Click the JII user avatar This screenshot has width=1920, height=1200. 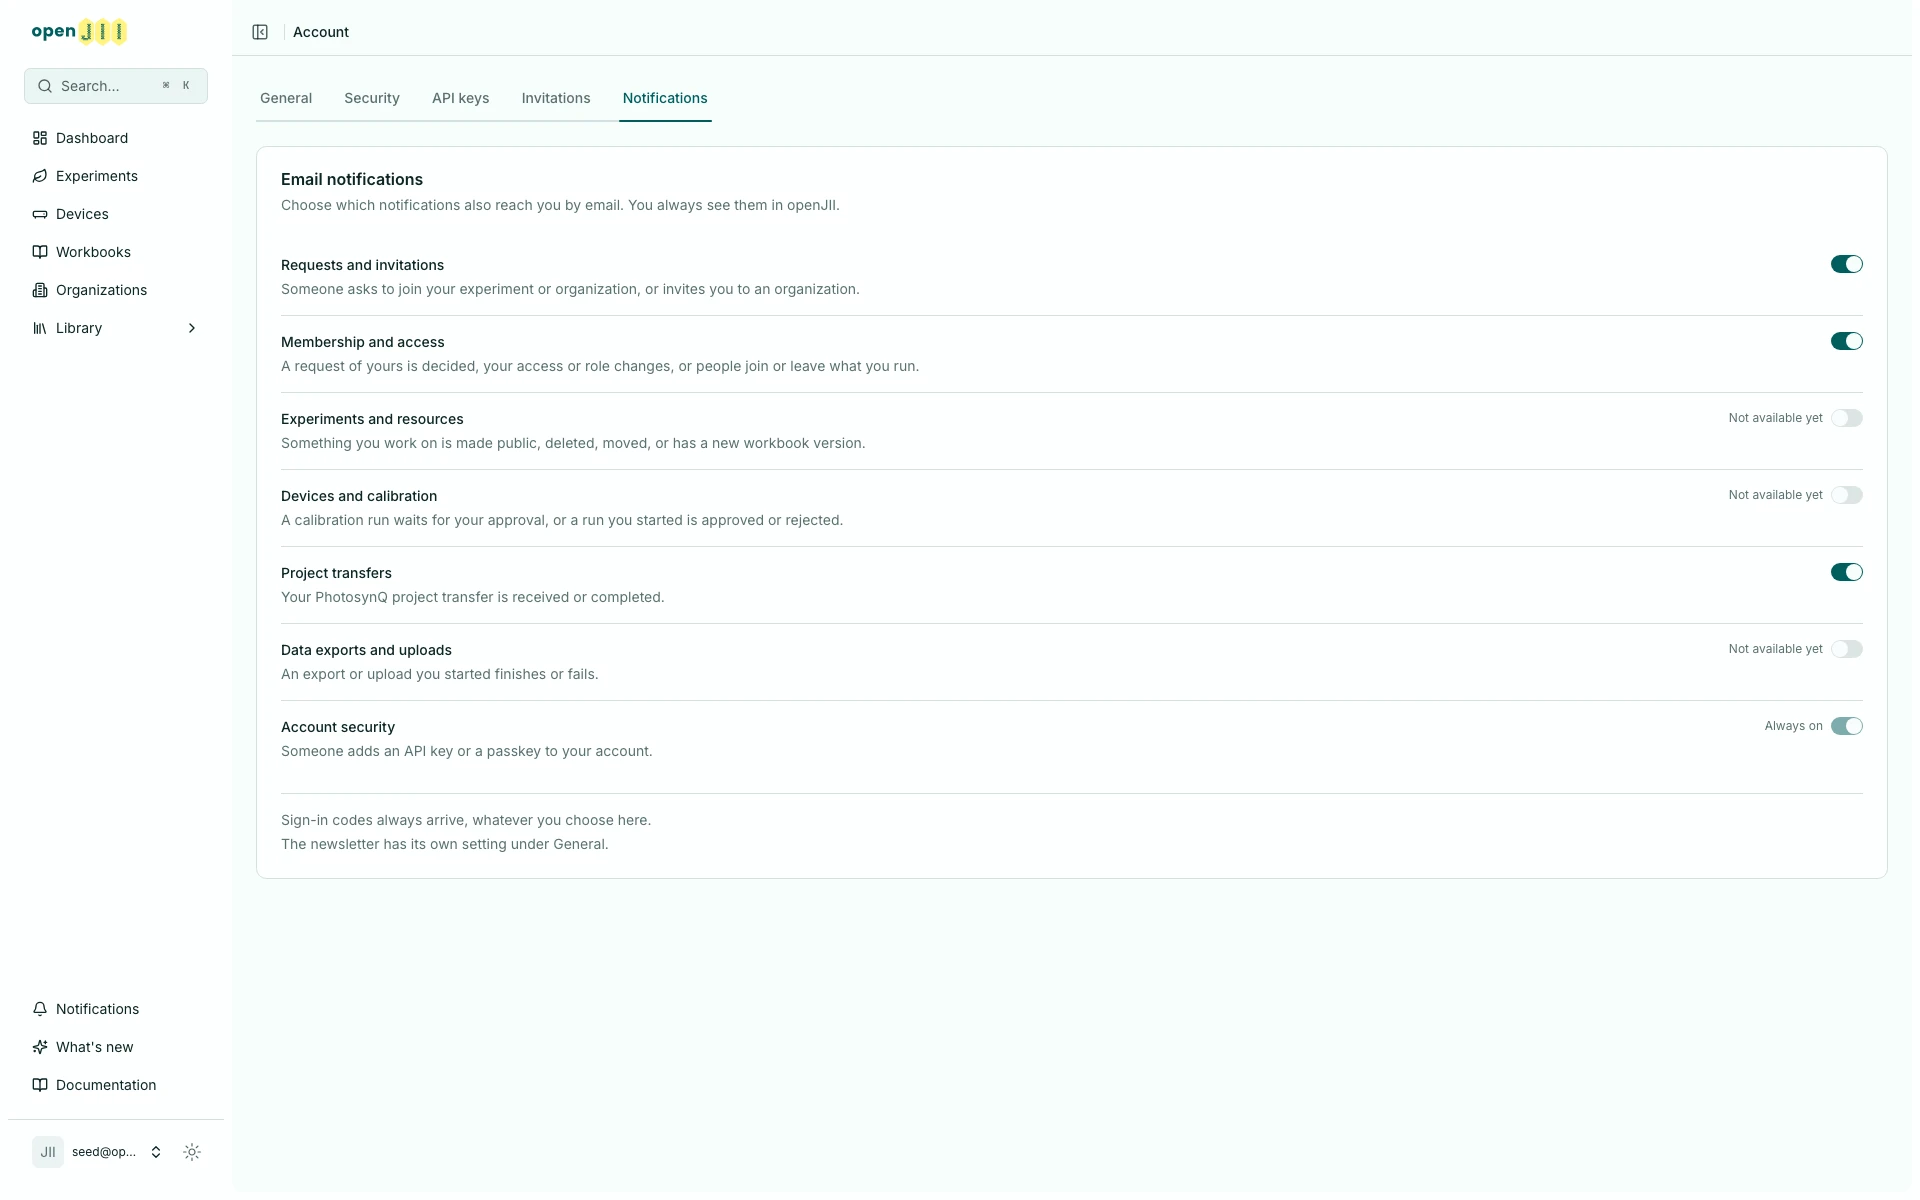pos(48,1152)
